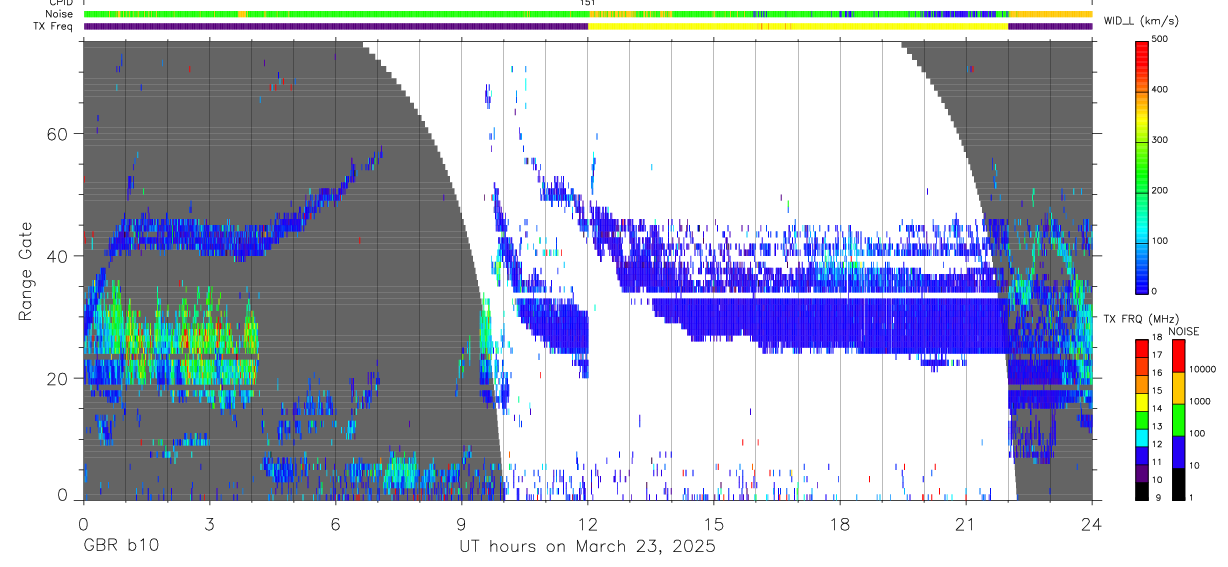Viewport: 1228px width, 567px height.
Task: Click the '151' CPID value at top
Action: pyautogui.click(x=588, y=3)
